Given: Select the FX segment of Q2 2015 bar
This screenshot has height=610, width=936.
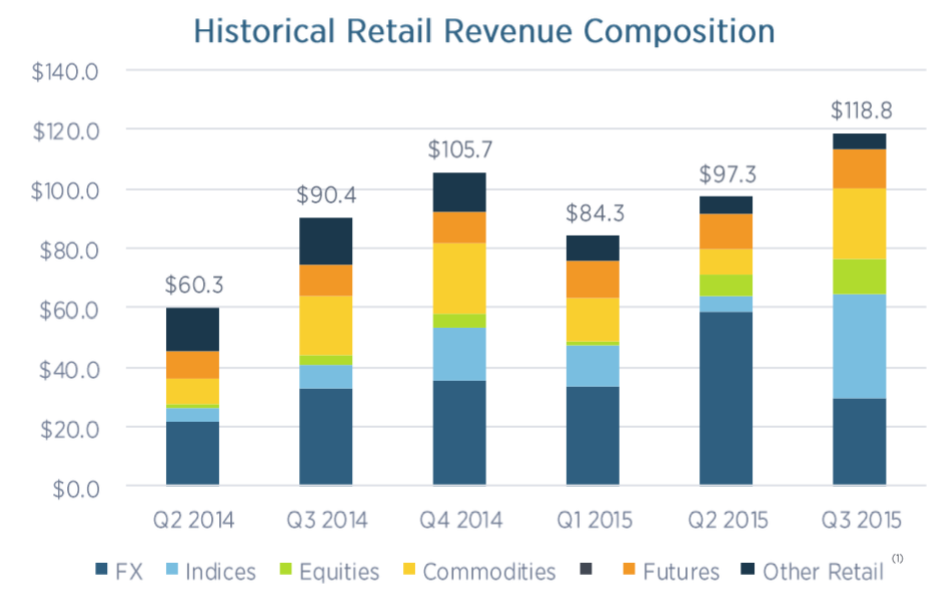Looking at the screenshot, I should 726,399.
